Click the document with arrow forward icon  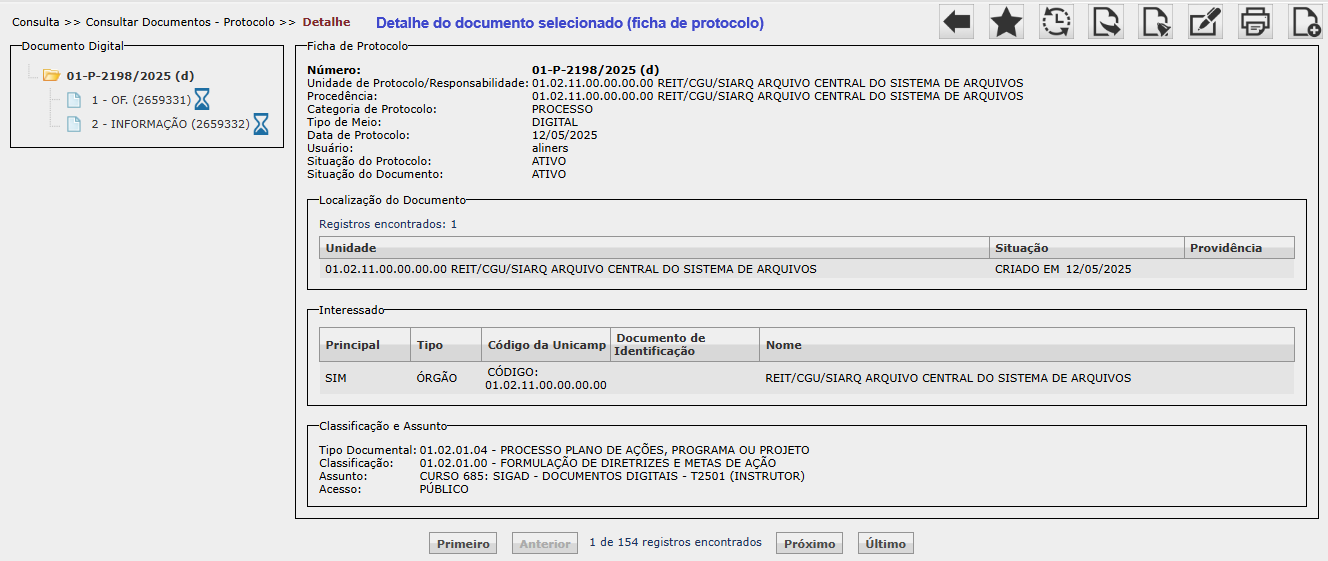point(1106,21)
